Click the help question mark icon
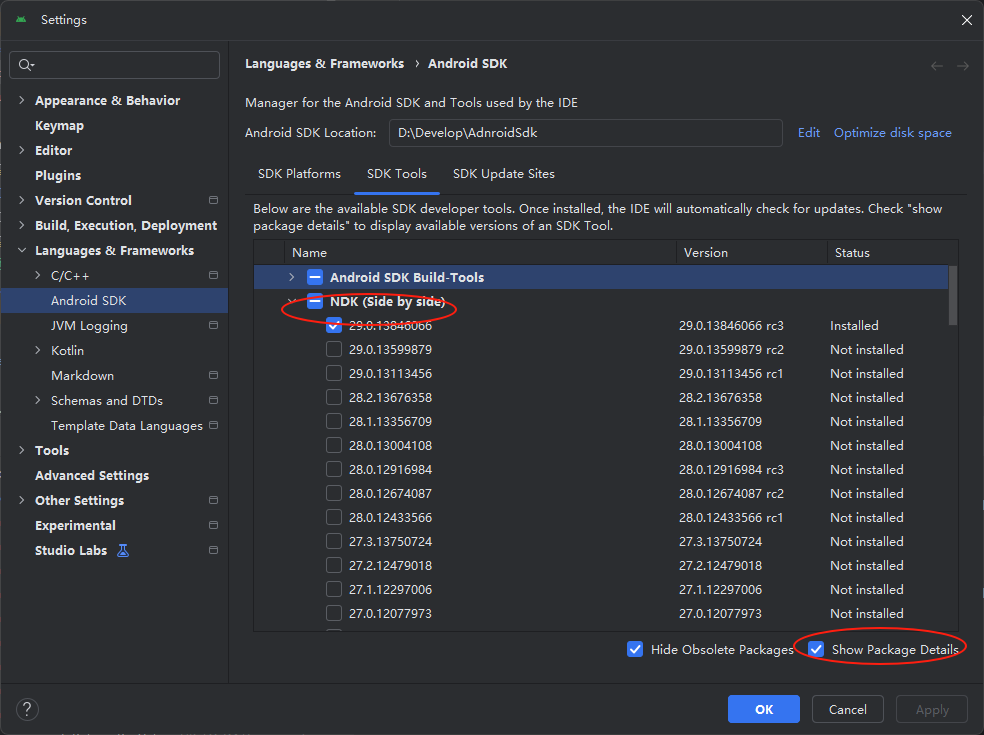 27,709
